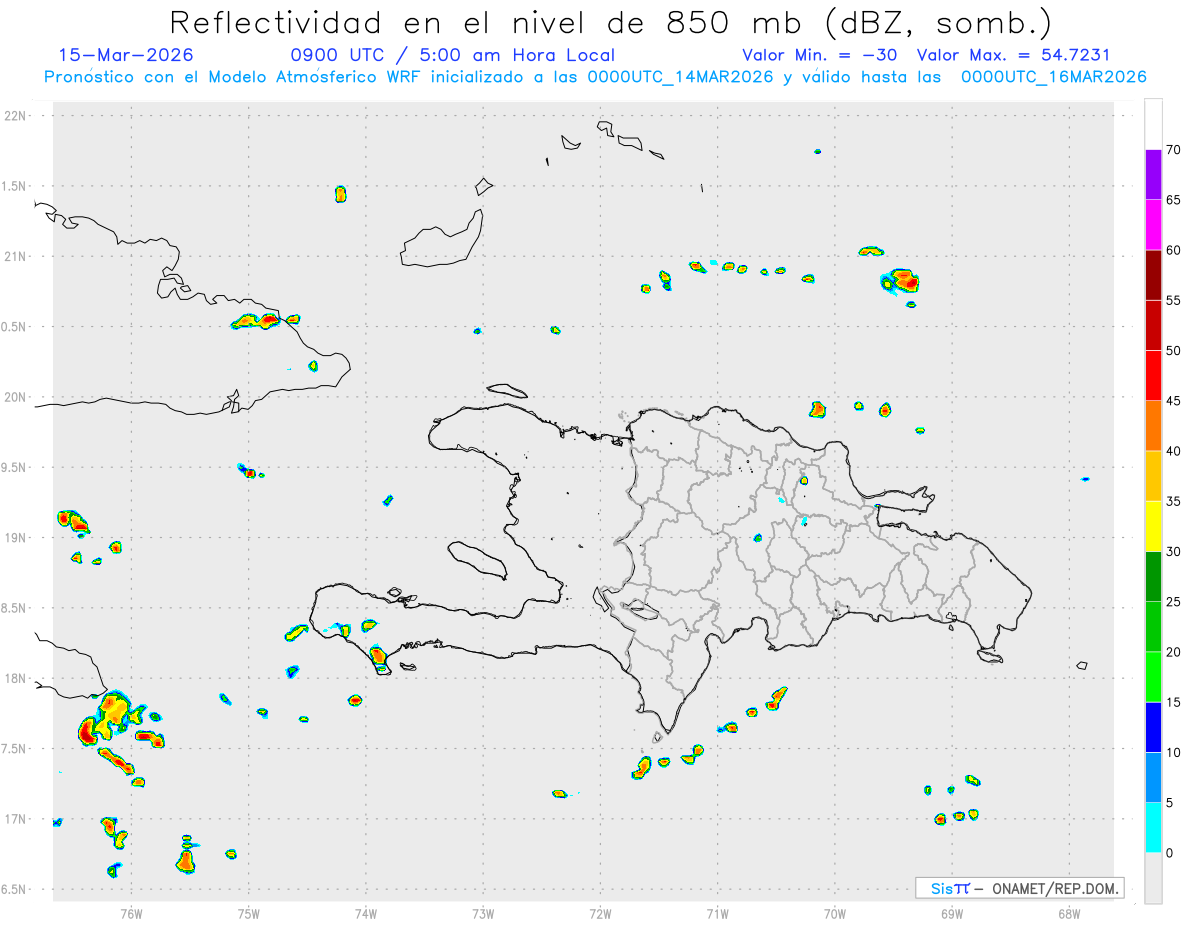Select the 17N latitude axis label
The height and width of the screenshot is (927, 1200).
coord(17,819)
